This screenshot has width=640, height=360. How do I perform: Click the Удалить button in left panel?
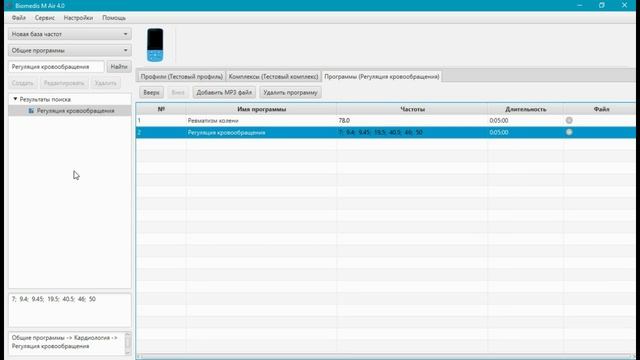(x=105, y=83)
